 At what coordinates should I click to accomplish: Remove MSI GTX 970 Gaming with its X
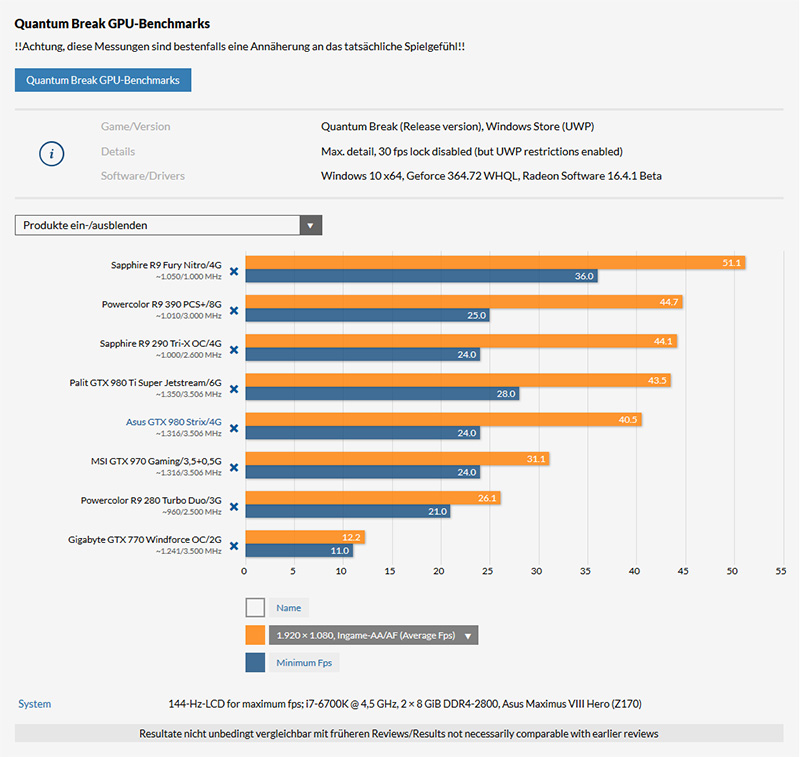(234, 468)
